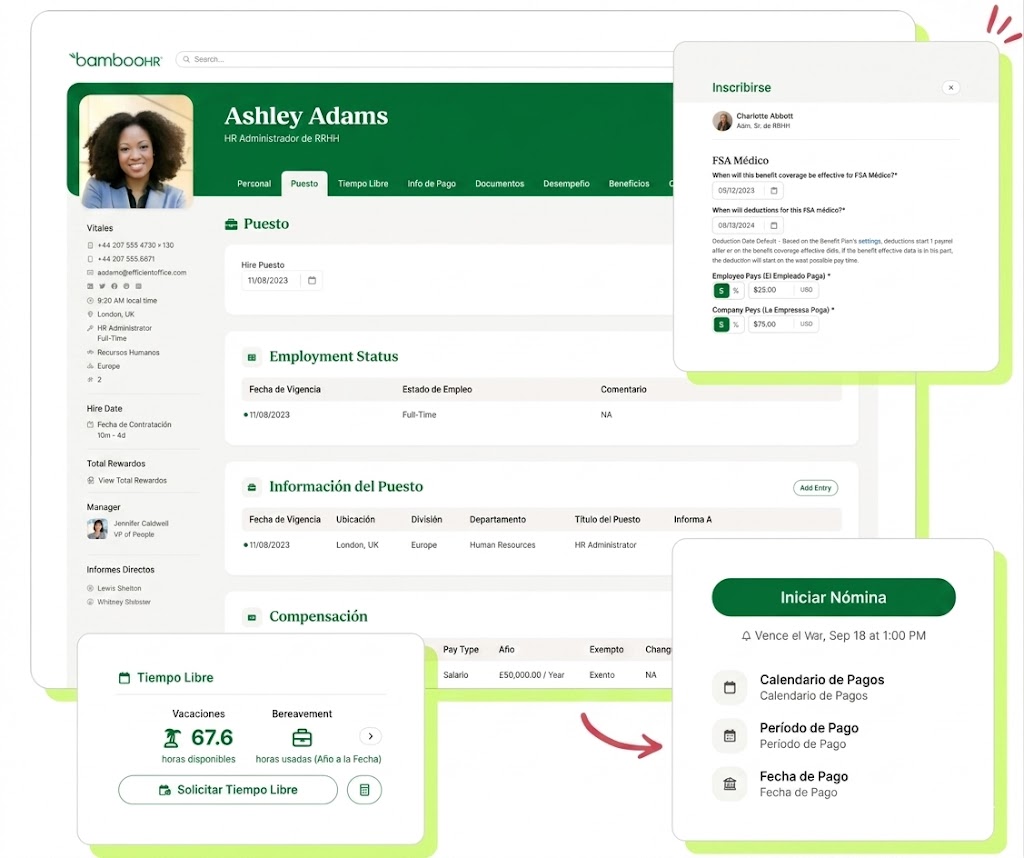Click Jennifer Caldwell's avatar thumbnail
Screen dimensions: 1024x858
tap(97, 528)
